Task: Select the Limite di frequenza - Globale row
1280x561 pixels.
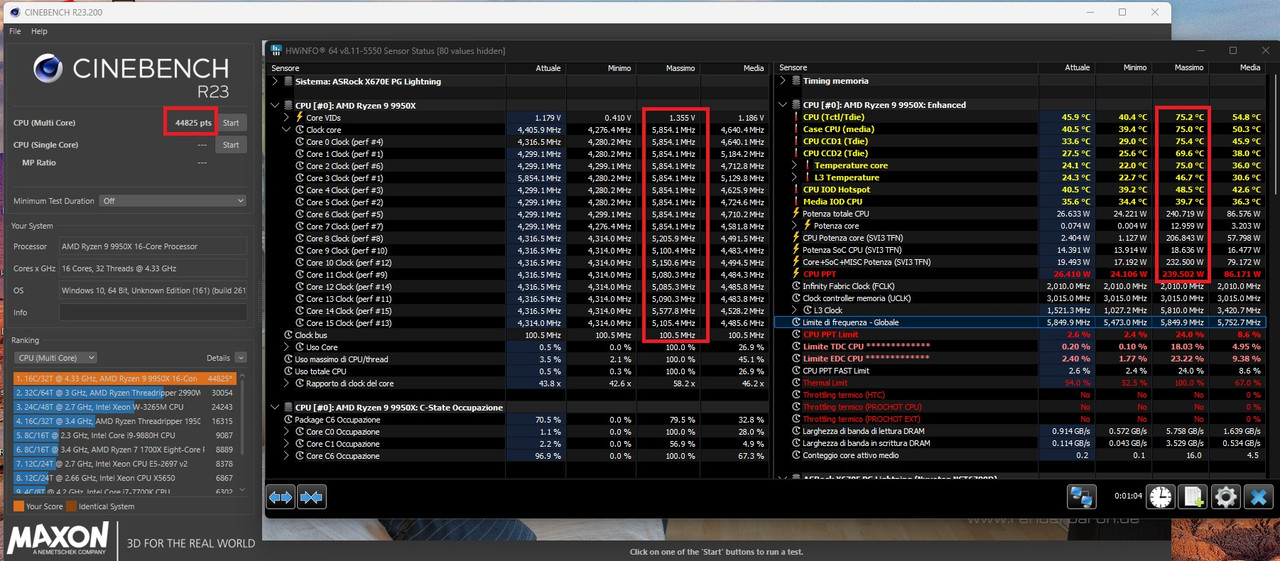Action: (x=1020, y=322)
